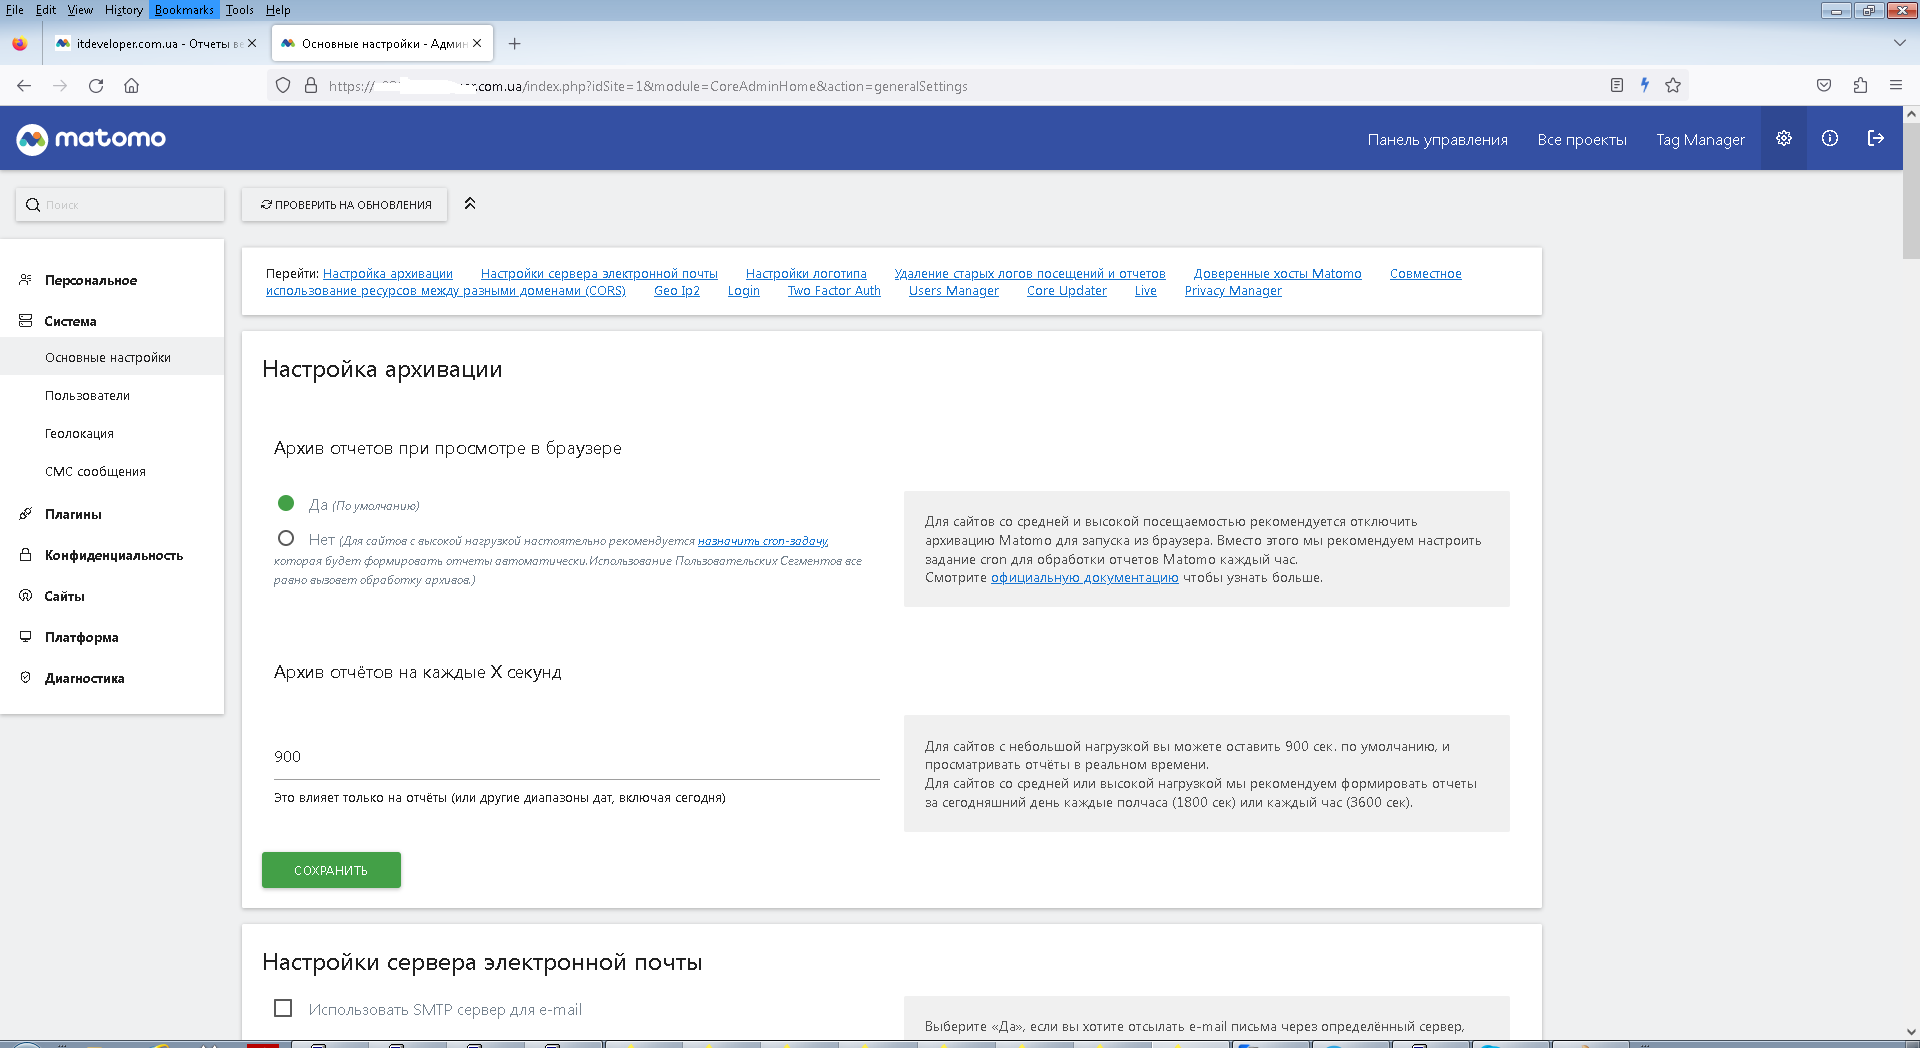This screenshot has height=1048, width=1920.
Task: Open the 'Geo Ip2' jump link
Action: (676, 291)
